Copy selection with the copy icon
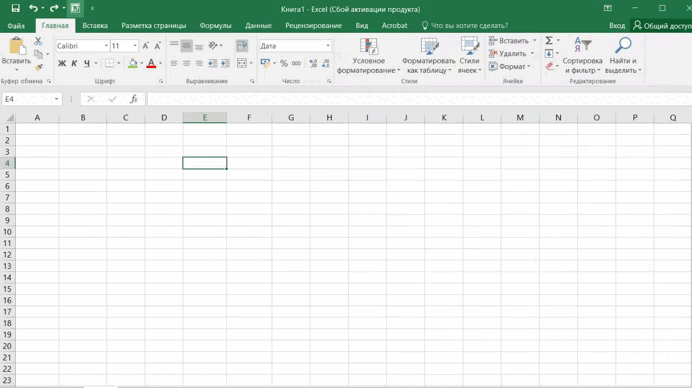692x388 pixels. pyautogui.click(x=38, y=54)
